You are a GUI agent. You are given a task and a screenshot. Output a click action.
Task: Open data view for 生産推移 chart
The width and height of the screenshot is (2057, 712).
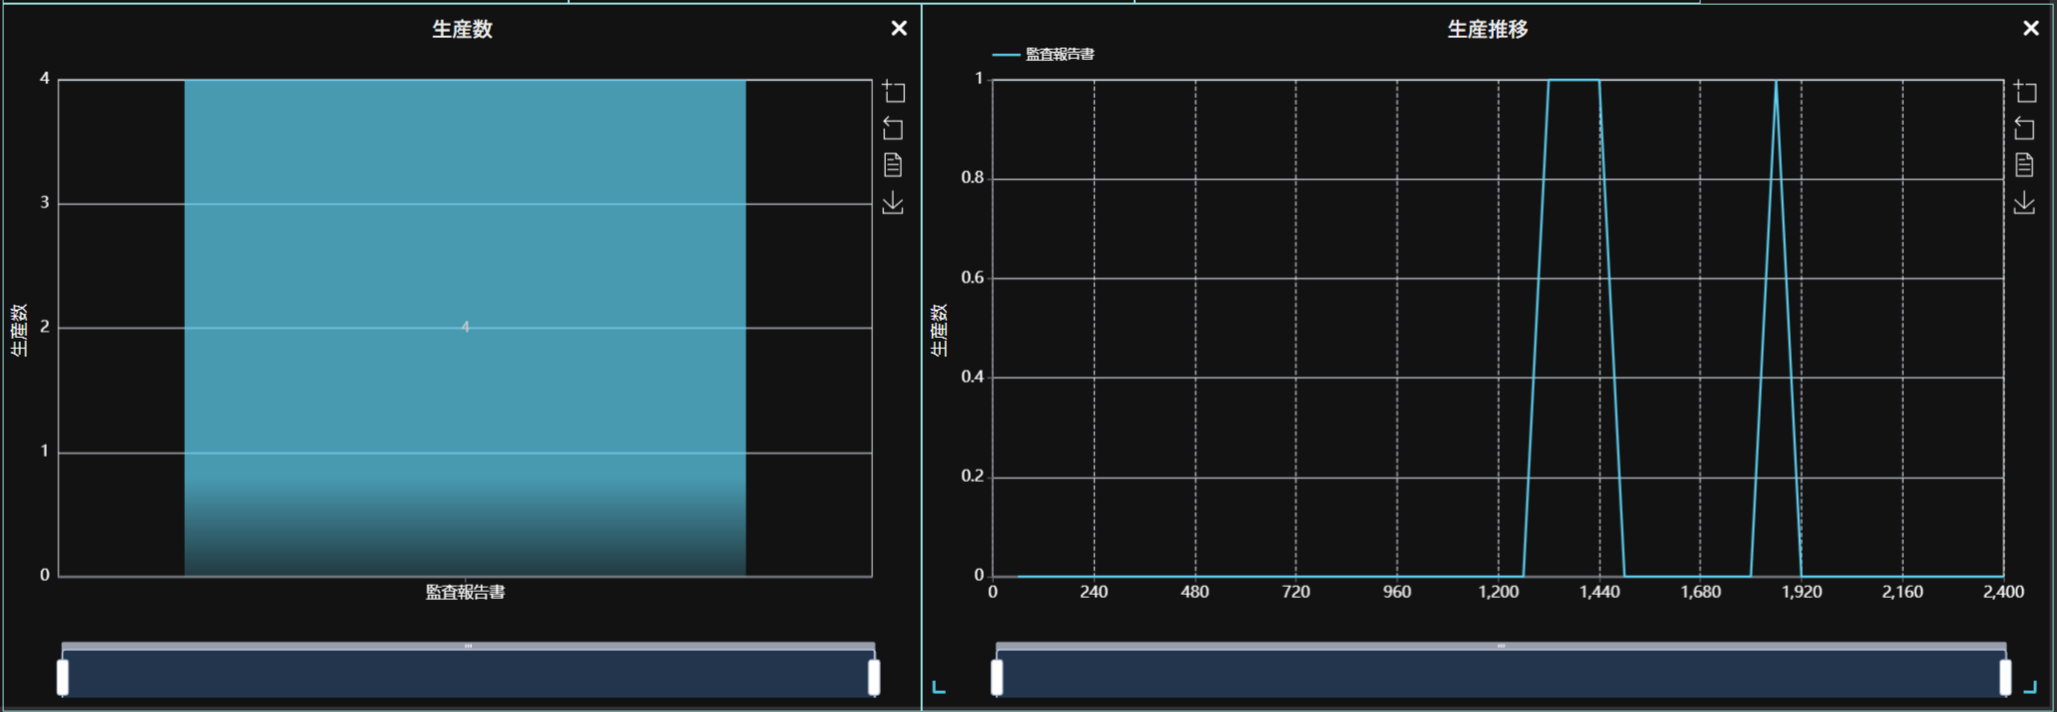[2025, 165]
